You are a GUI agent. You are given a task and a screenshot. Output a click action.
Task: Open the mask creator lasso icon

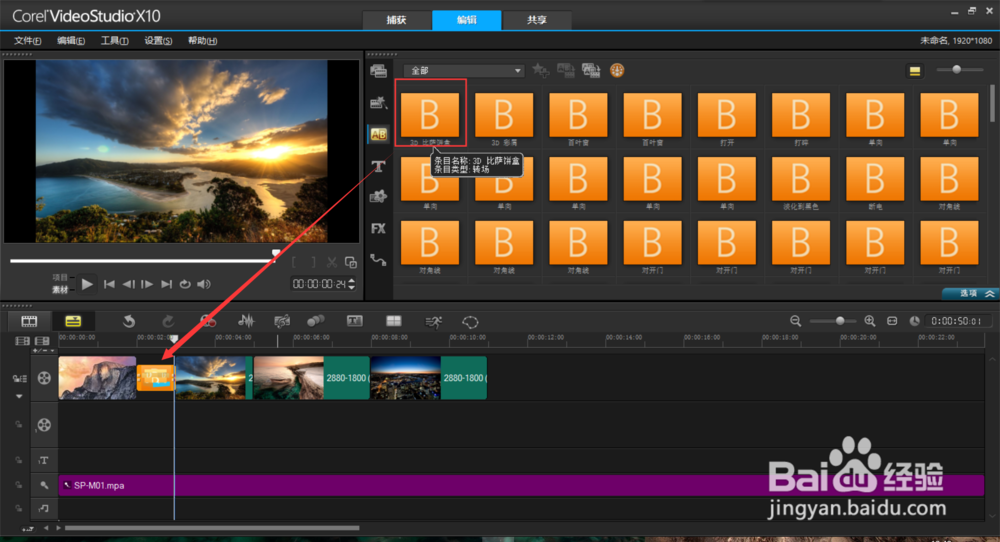tap(470, 322)
